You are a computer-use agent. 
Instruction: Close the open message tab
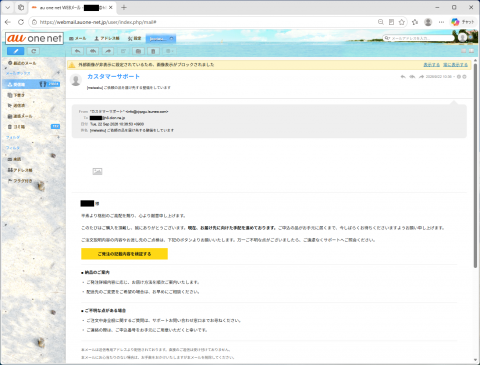click(172, 39)
